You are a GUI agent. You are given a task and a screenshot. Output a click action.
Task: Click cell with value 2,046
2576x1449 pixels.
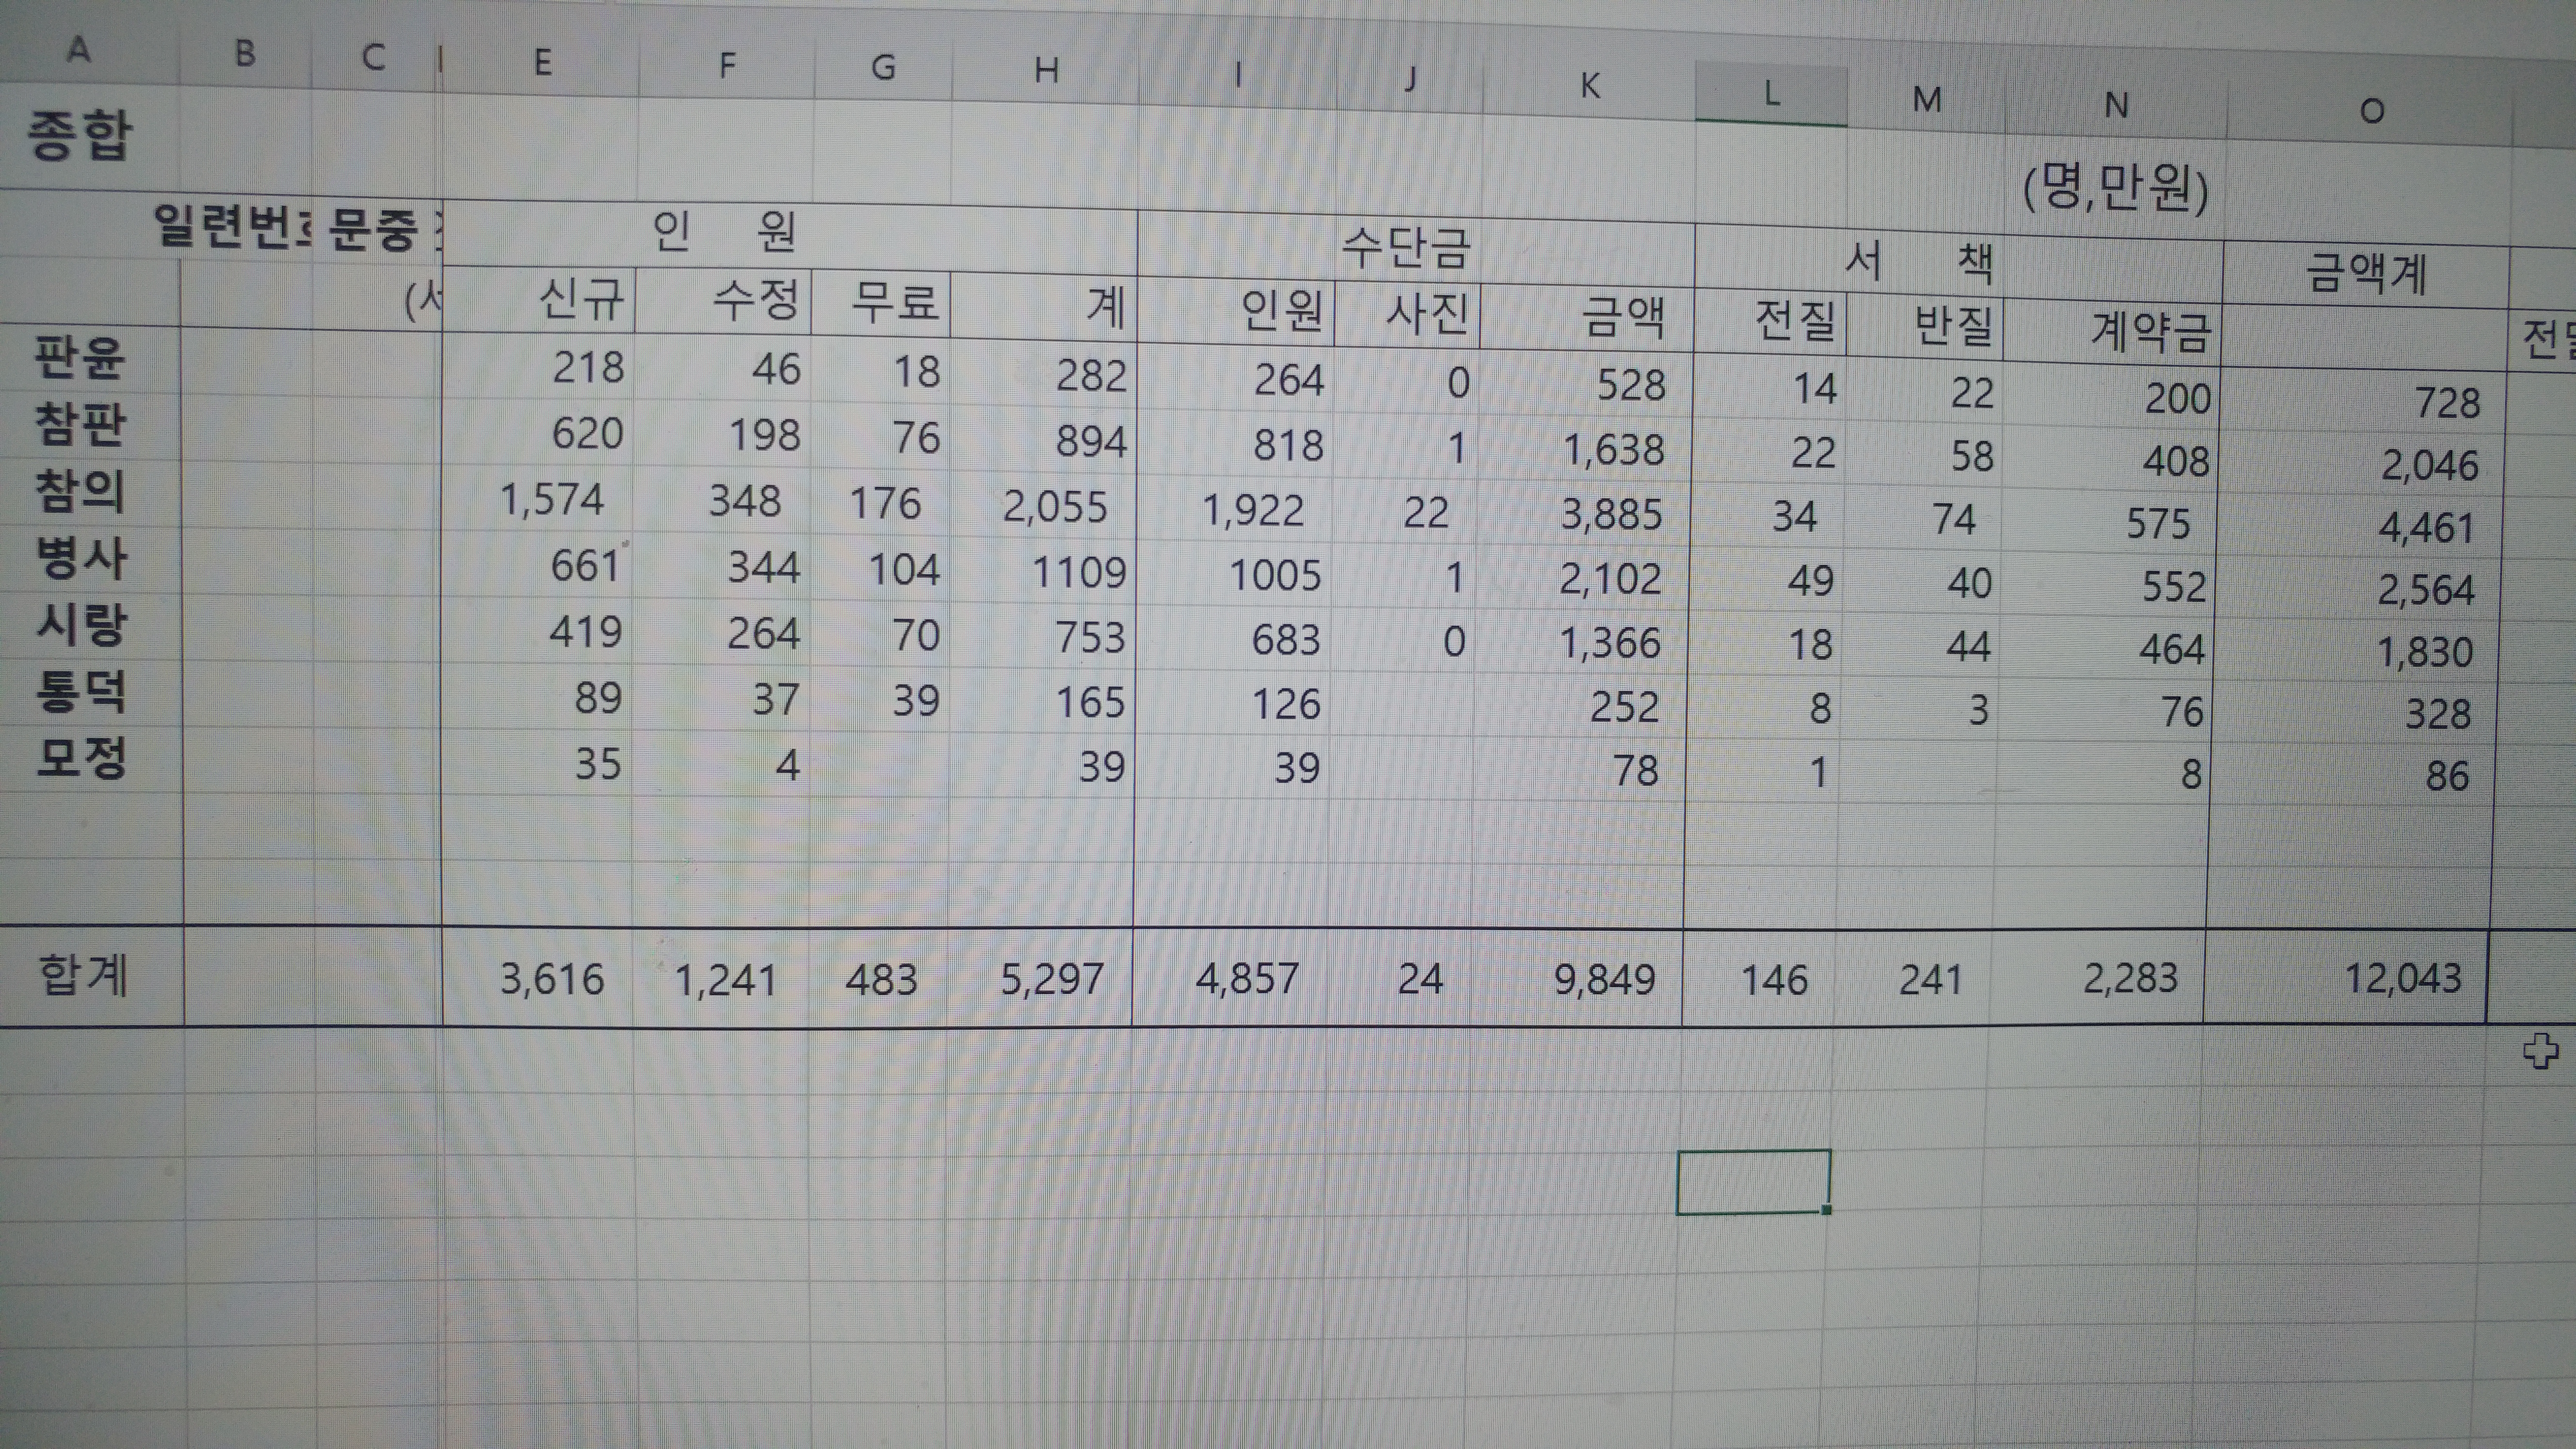point(2429,465)
